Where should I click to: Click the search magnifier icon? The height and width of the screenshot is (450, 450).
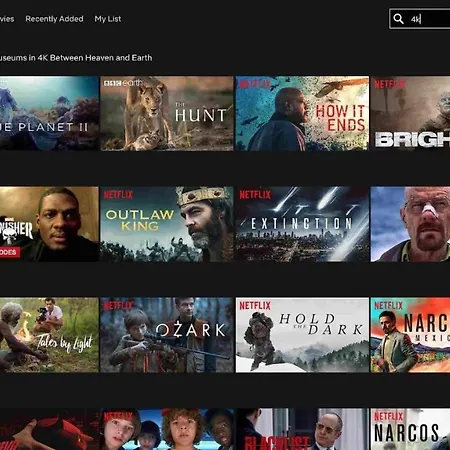398,19
